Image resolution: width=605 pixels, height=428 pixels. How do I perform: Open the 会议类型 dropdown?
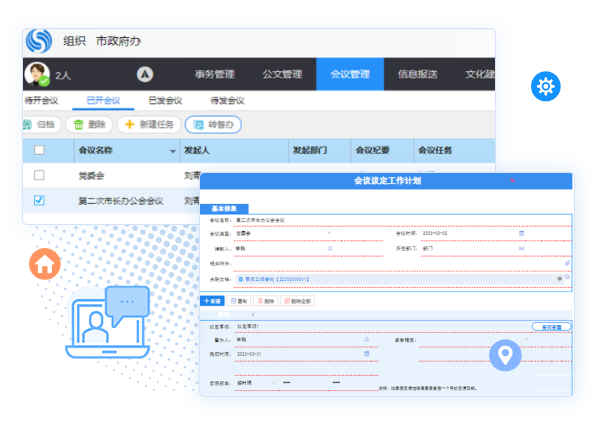click(x=329, y=233)
